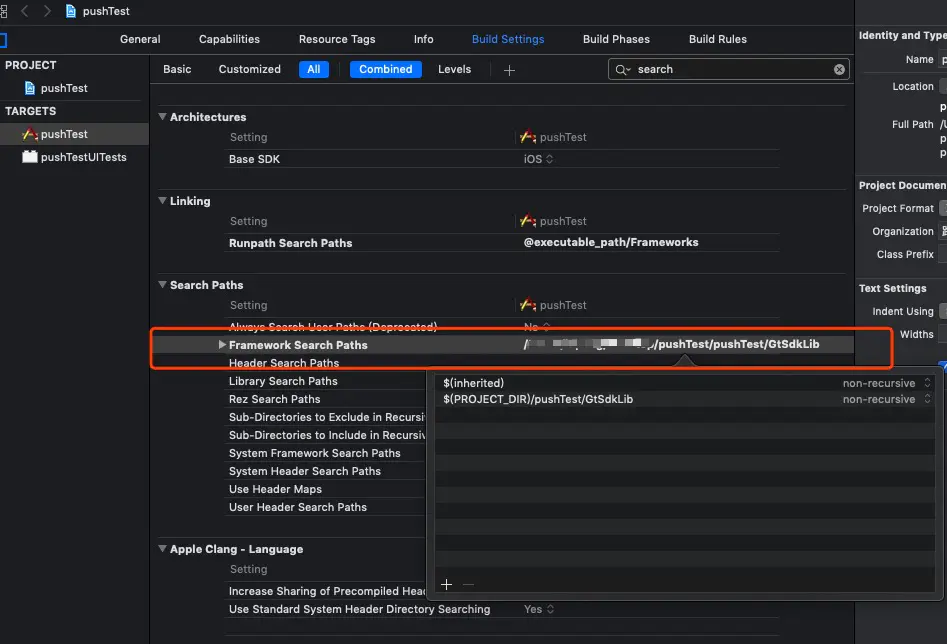Select Sub-Directories to Include in Recursive setting
The height and width of the screenshot is (644, 947).
pyautogui.click(x=327, y=436)
